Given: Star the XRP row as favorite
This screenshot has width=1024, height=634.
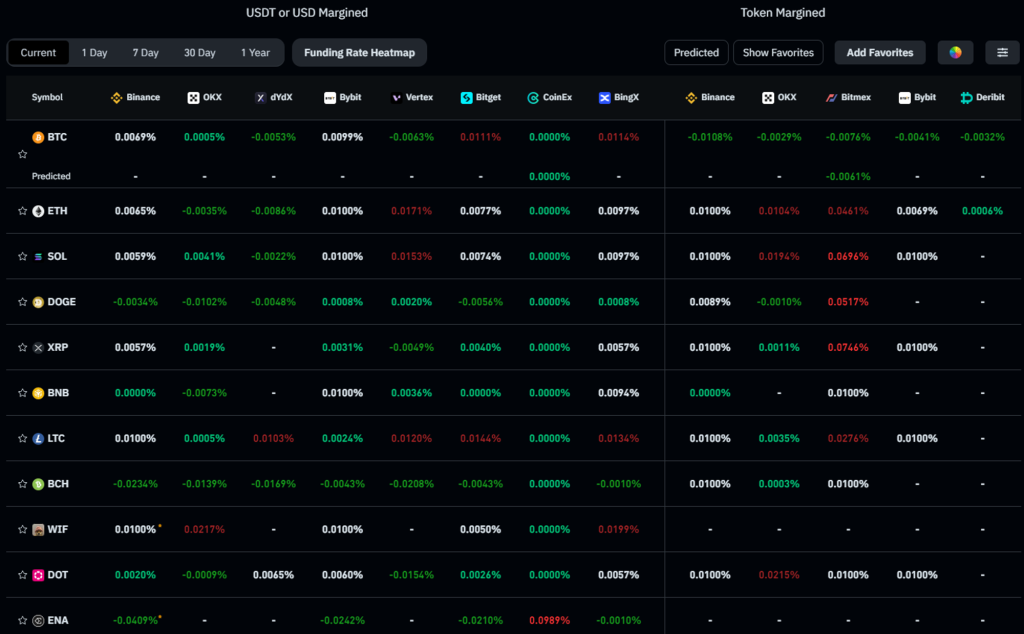Looking at the screenshot, I should (22, 348).
